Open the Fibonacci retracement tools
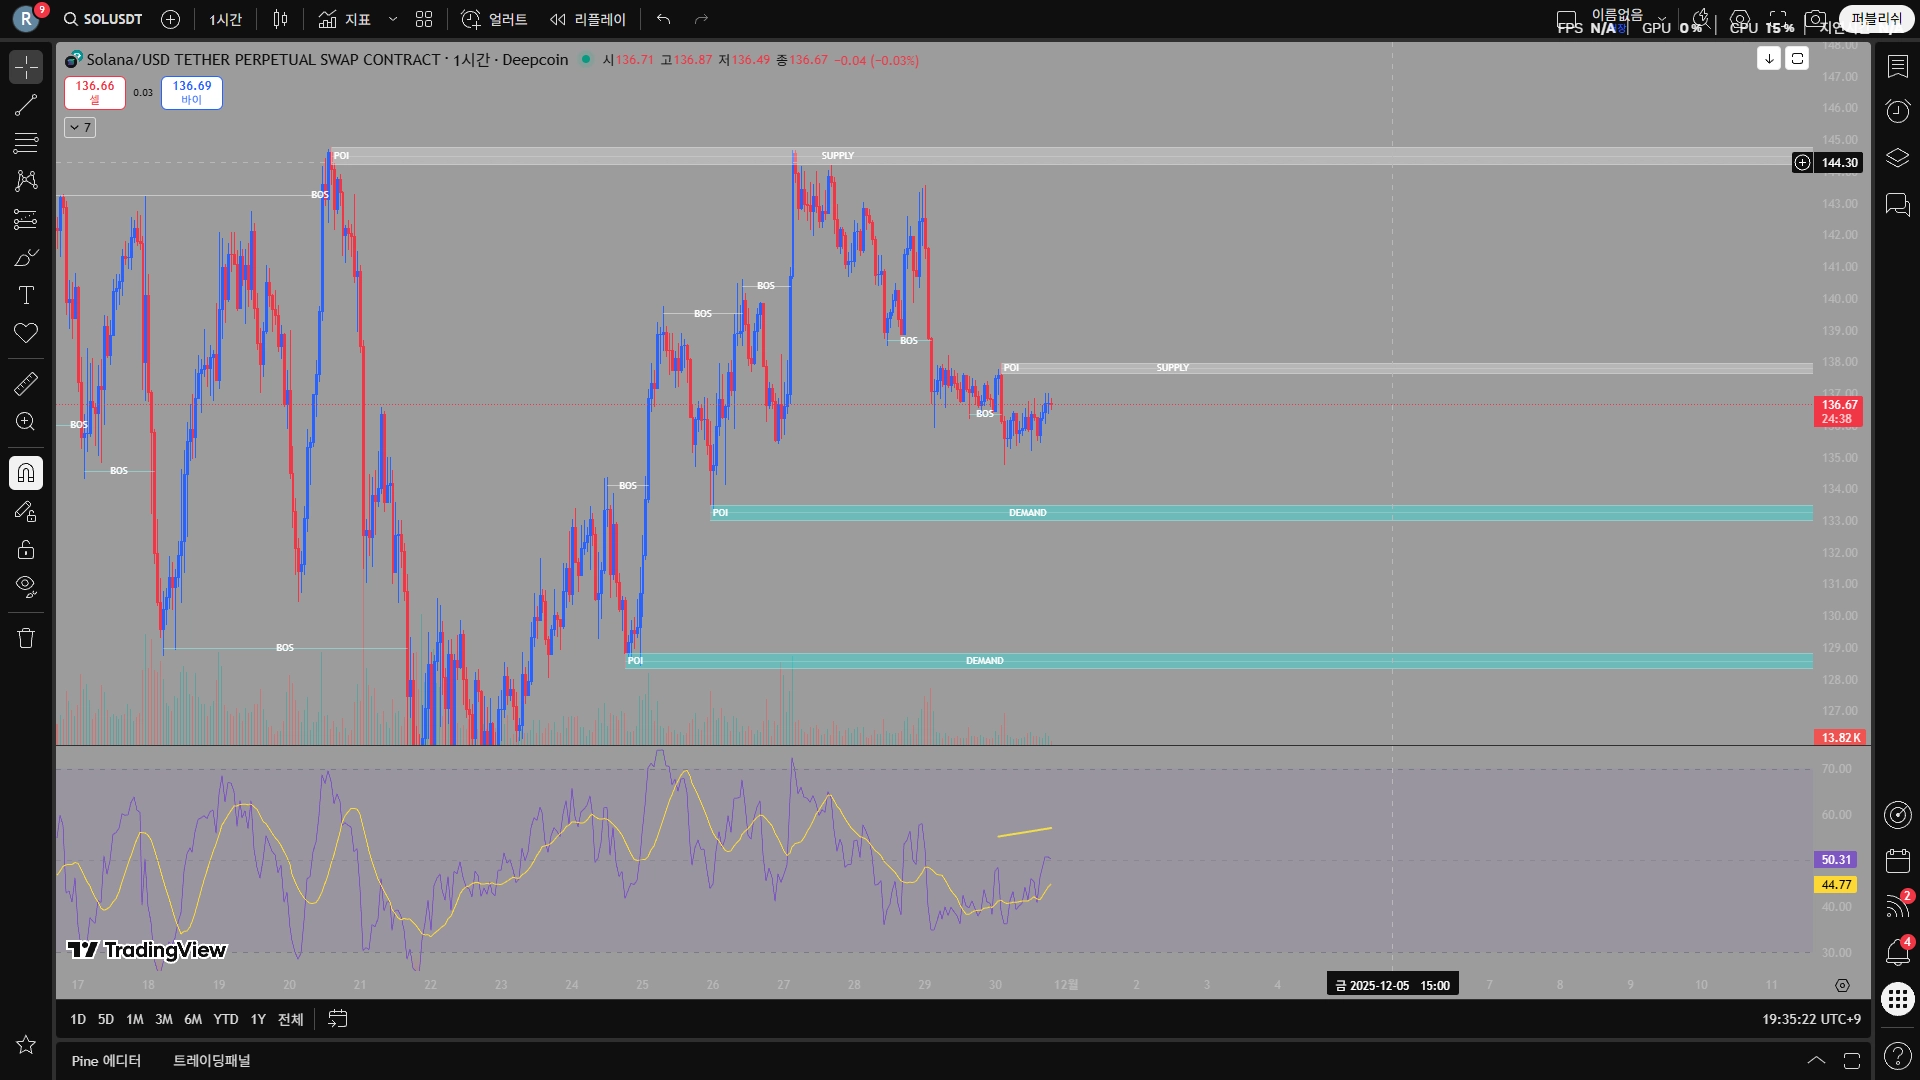Image resolution: width=1920 pixels, height=1080 pixels. point(26,143)
